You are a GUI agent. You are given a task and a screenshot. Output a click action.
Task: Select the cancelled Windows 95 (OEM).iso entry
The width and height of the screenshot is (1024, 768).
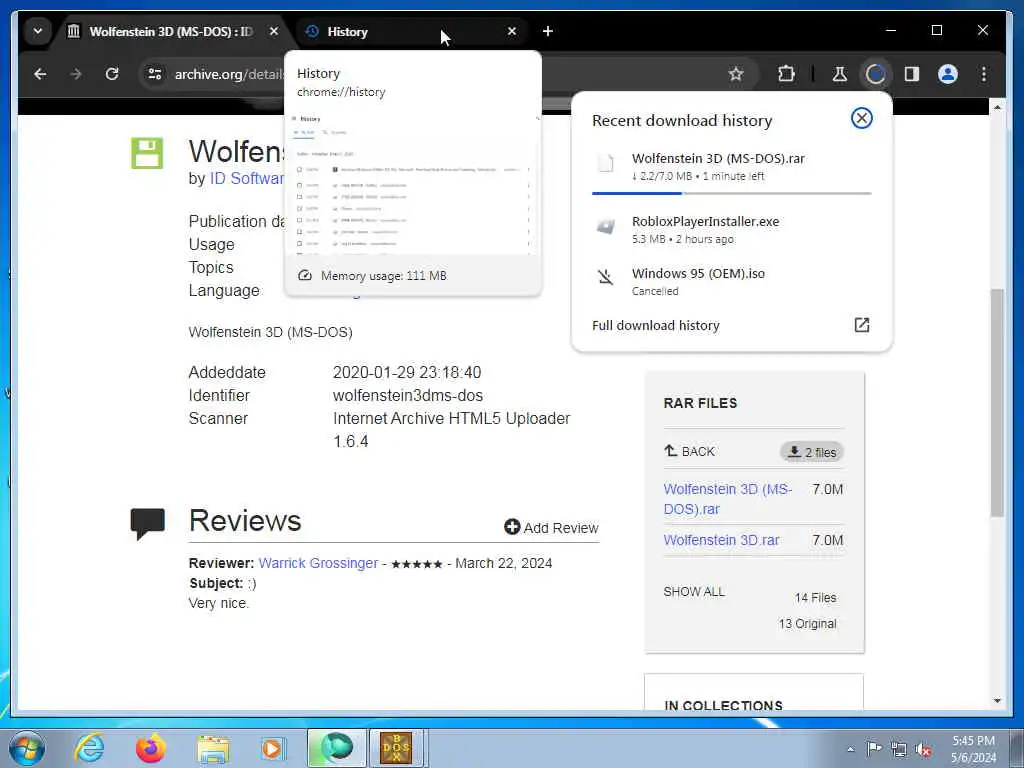tap(731, 281)
